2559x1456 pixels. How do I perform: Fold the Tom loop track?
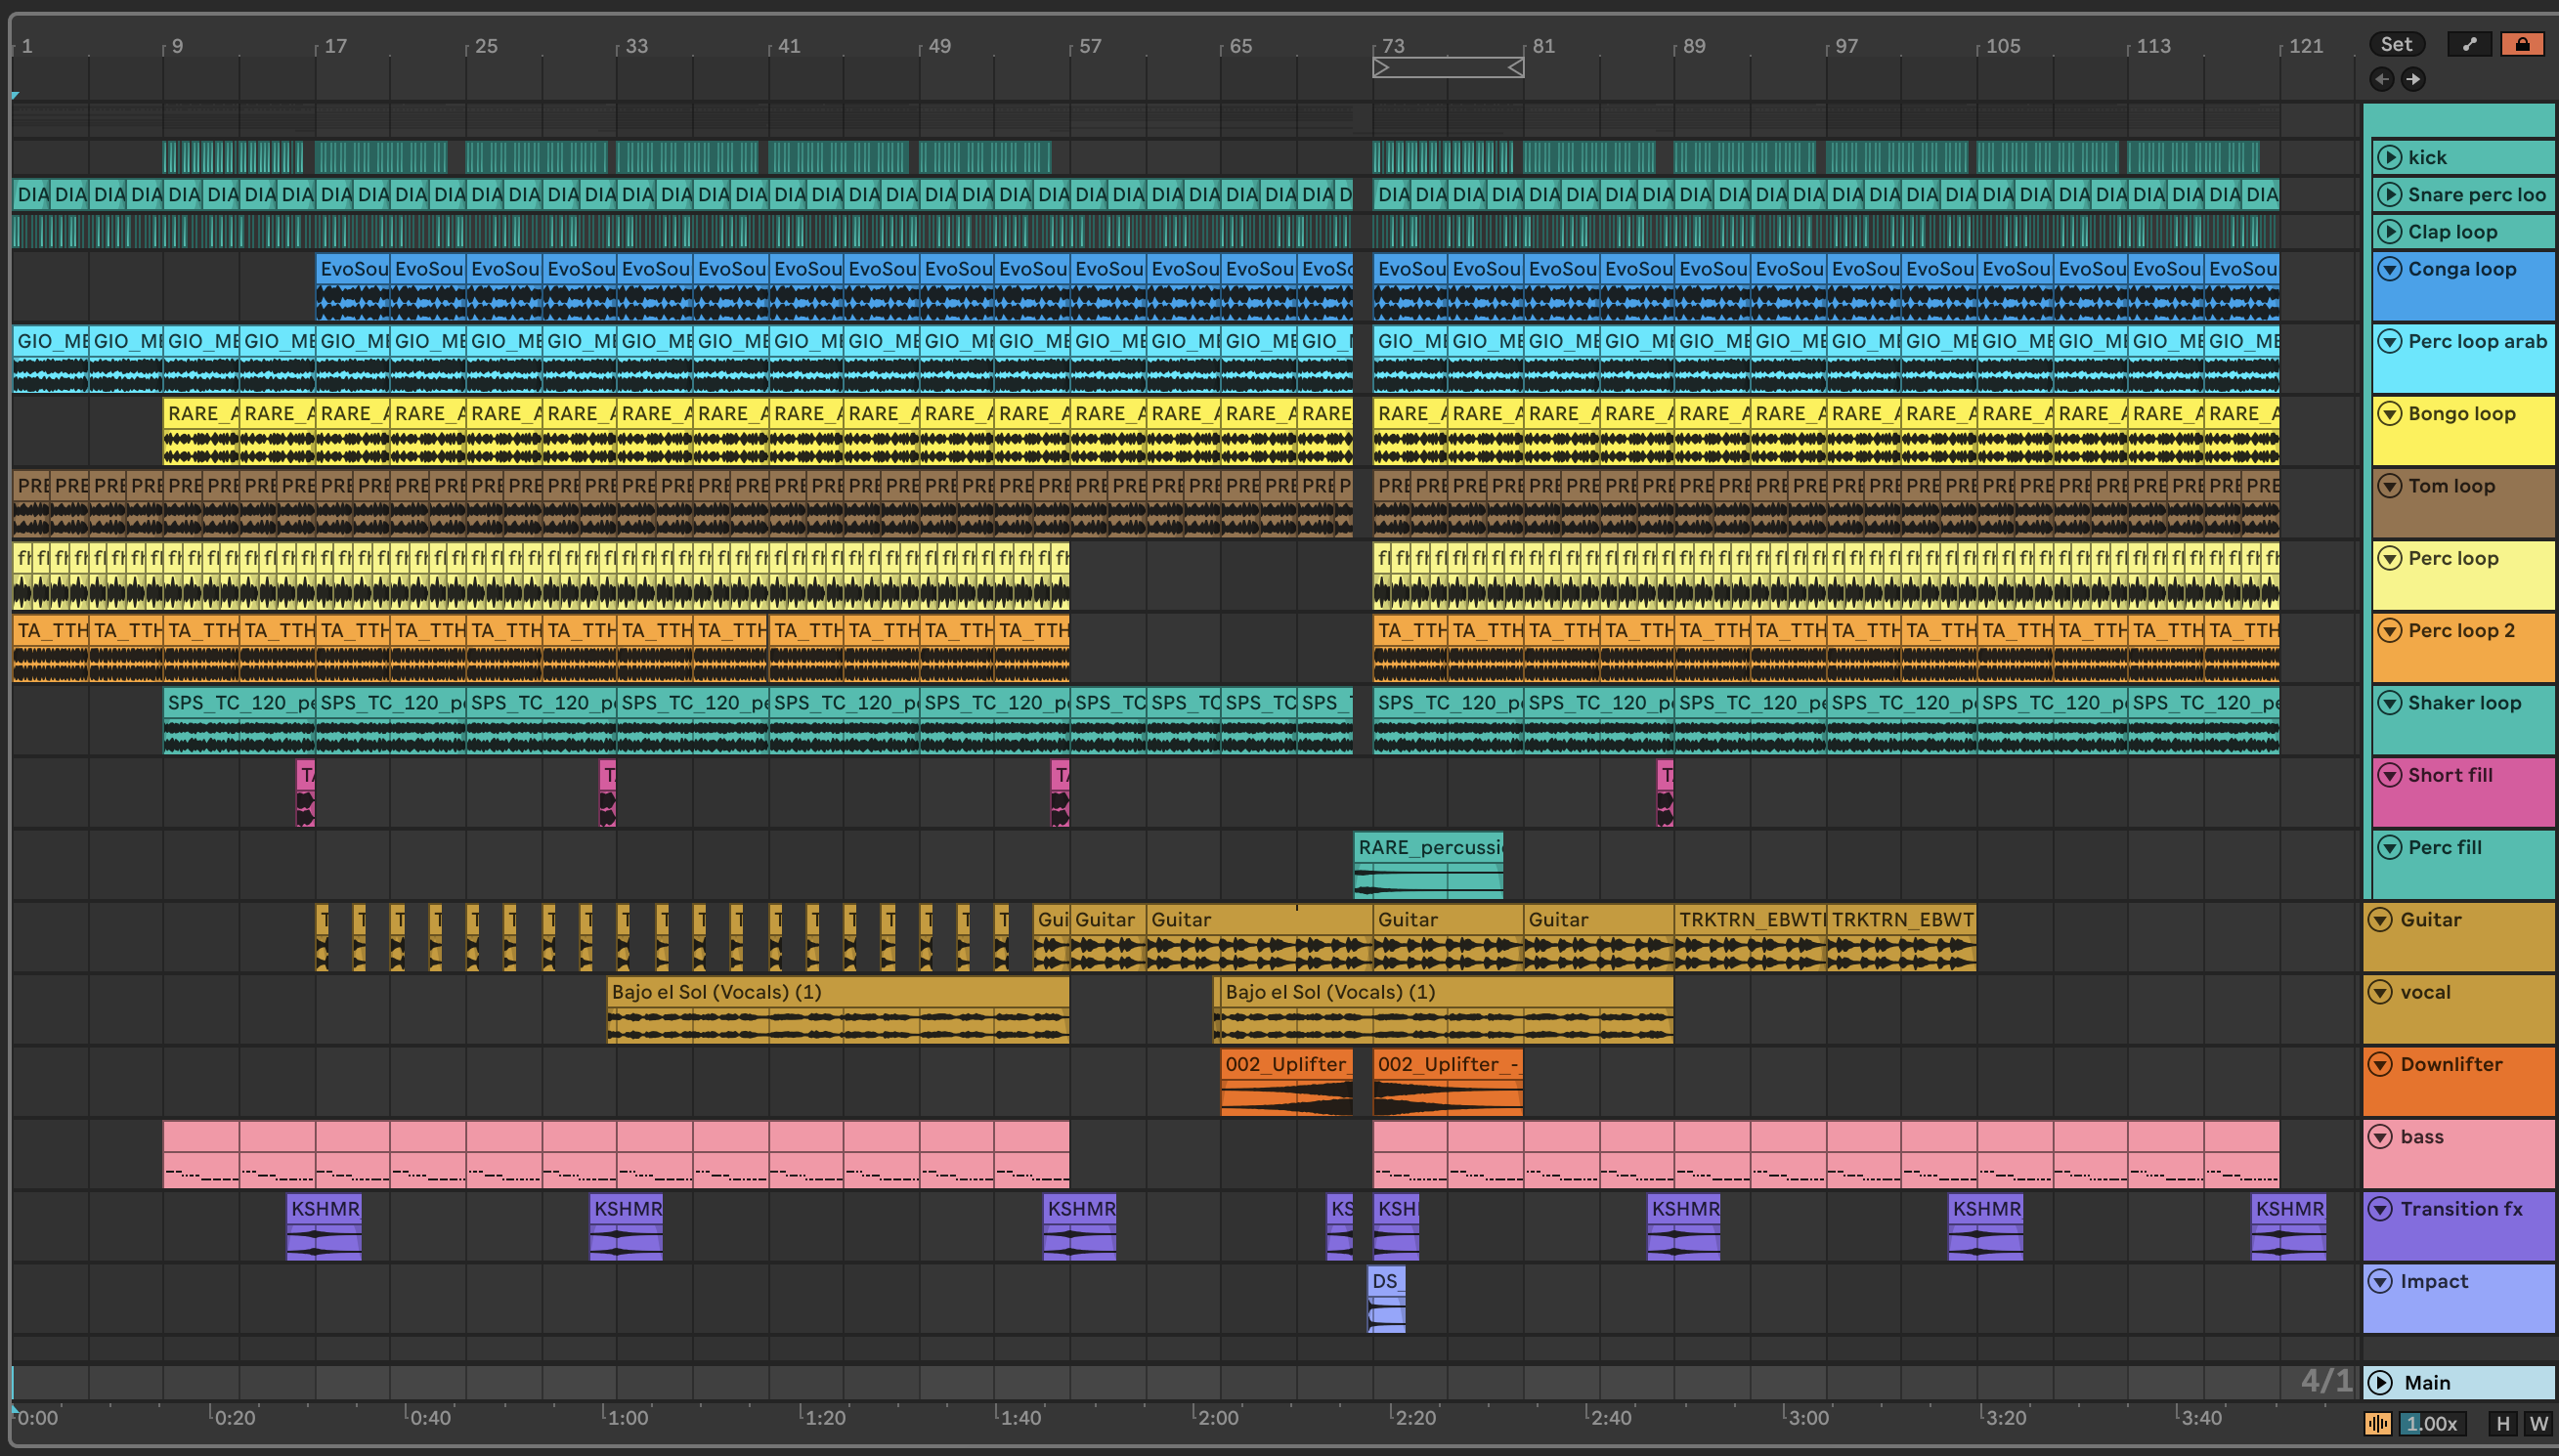(2390, 486)
